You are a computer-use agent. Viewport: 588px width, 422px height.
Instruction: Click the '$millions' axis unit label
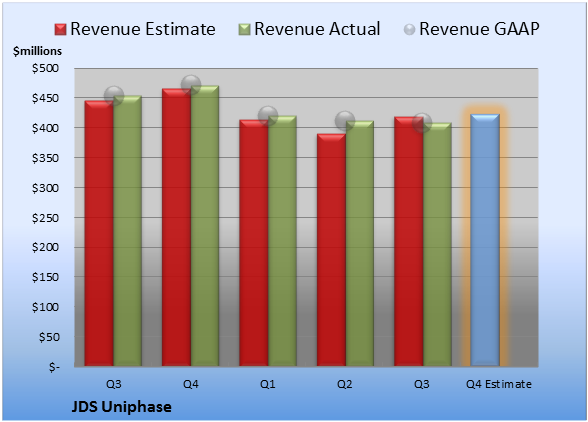(x=37, y=51)
